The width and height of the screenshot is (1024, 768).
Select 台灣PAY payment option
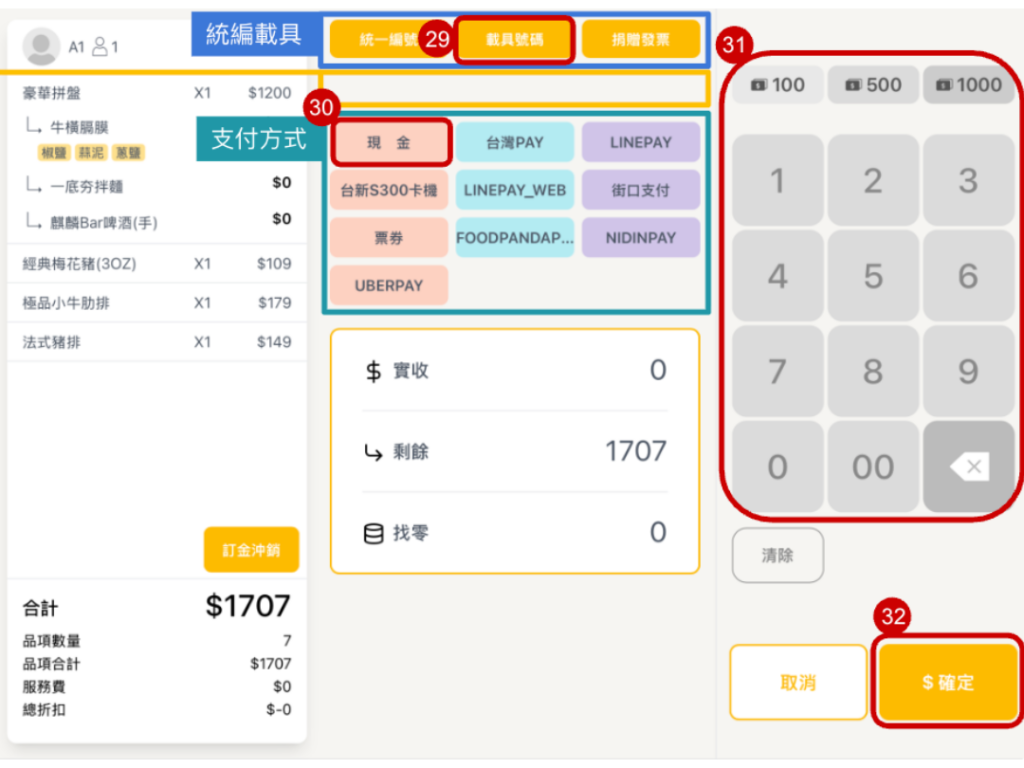515,142
